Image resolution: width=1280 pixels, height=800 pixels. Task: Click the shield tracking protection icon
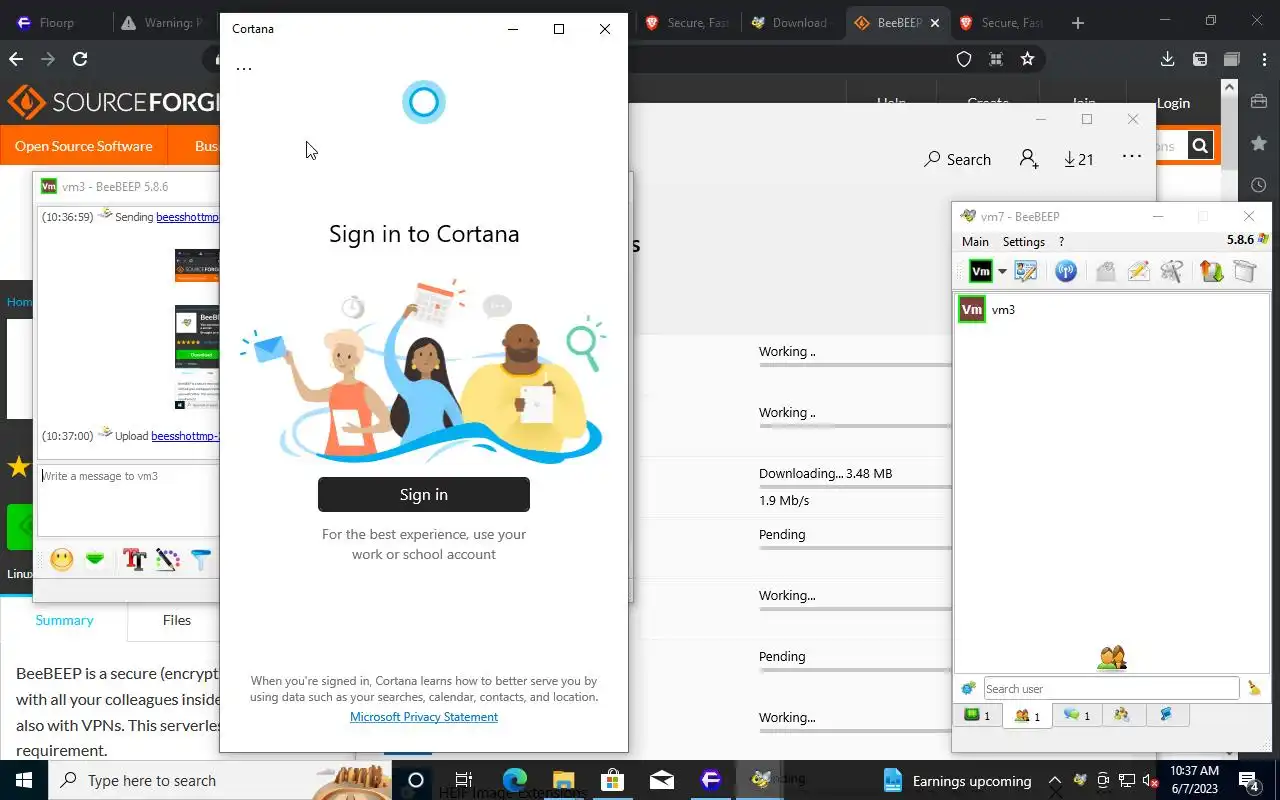(964, 59)
